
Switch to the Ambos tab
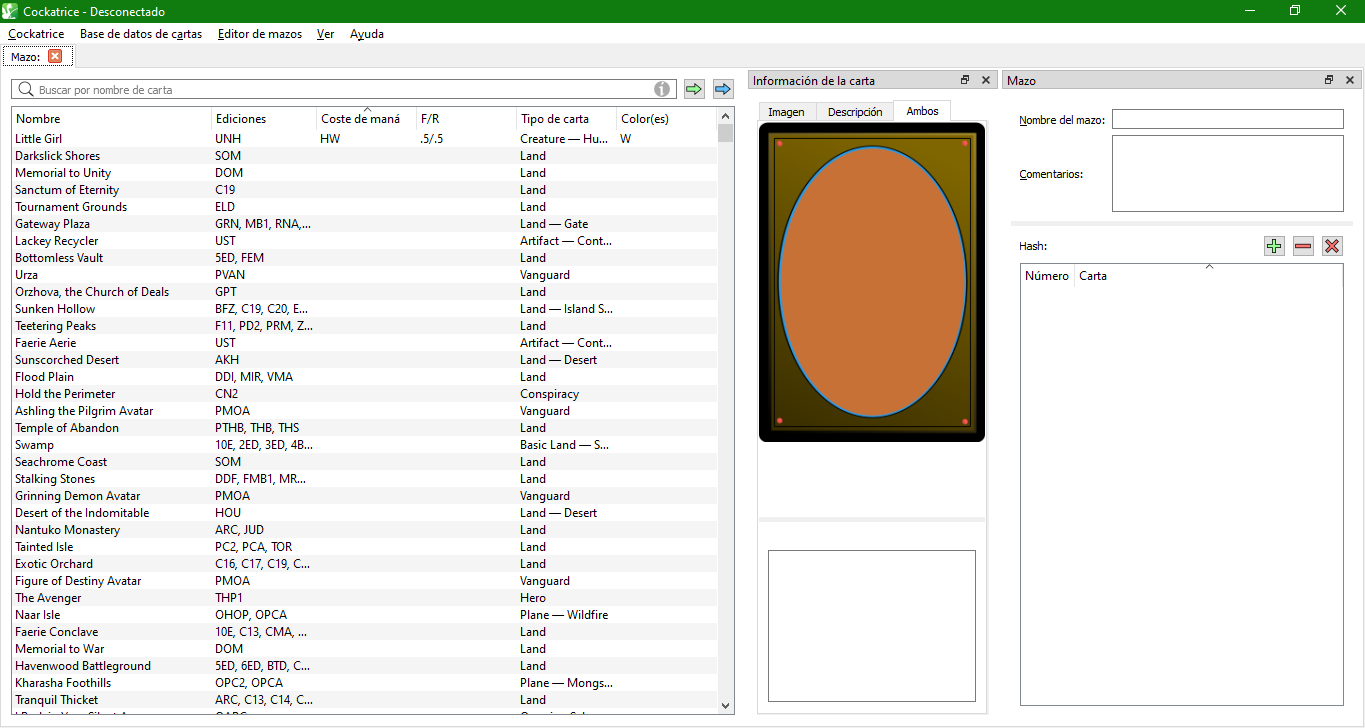tap(922, 111)
